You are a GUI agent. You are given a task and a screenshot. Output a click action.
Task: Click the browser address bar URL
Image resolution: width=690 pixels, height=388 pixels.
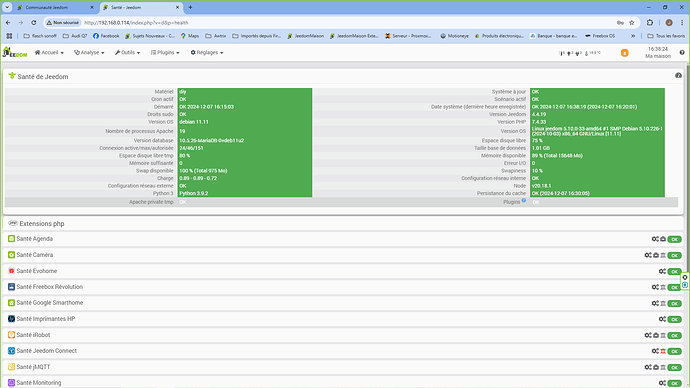(136, 22)
